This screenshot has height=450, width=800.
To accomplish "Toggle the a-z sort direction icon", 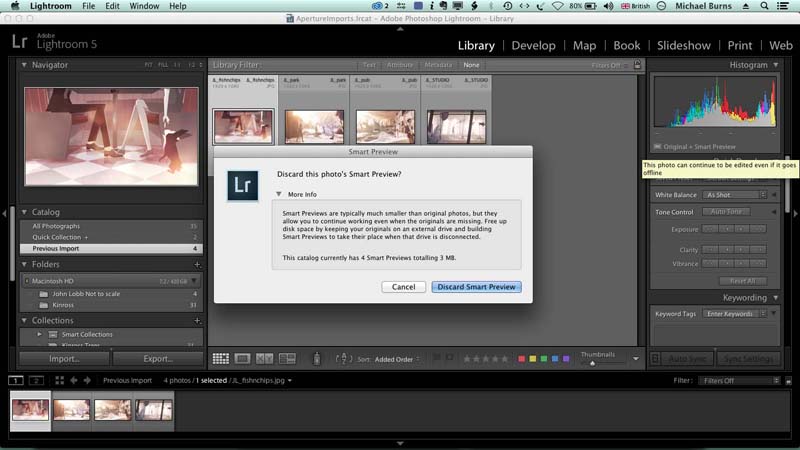I will coord(344,359).
